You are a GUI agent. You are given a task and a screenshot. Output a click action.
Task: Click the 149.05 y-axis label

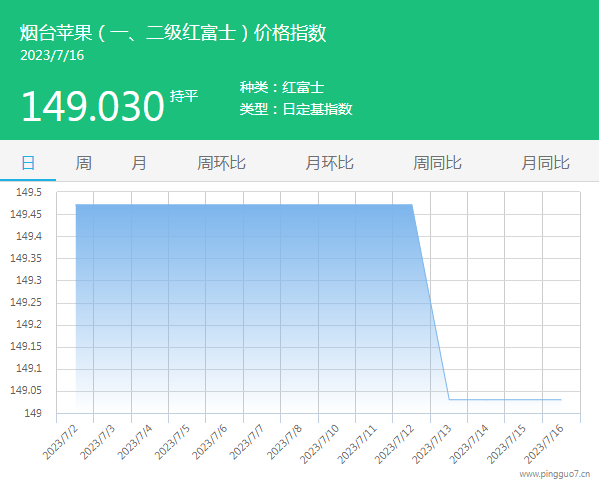click(x=26, y=390)
